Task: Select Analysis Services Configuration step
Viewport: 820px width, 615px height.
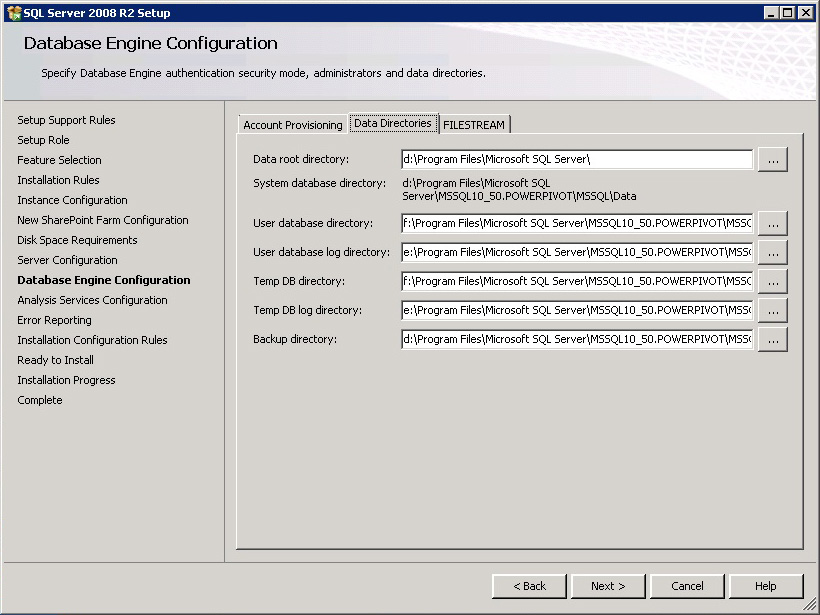Action: 93,300
